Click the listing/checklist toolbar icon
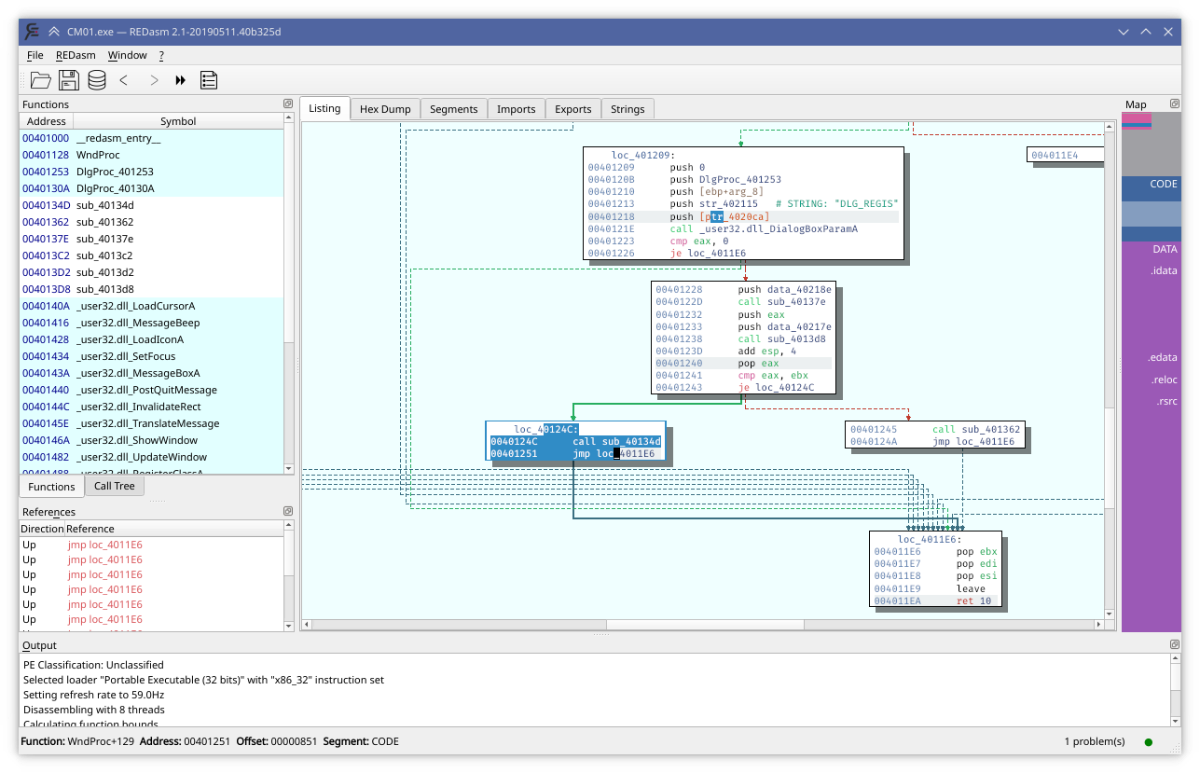1200x773 pixels. click(209, 80)
